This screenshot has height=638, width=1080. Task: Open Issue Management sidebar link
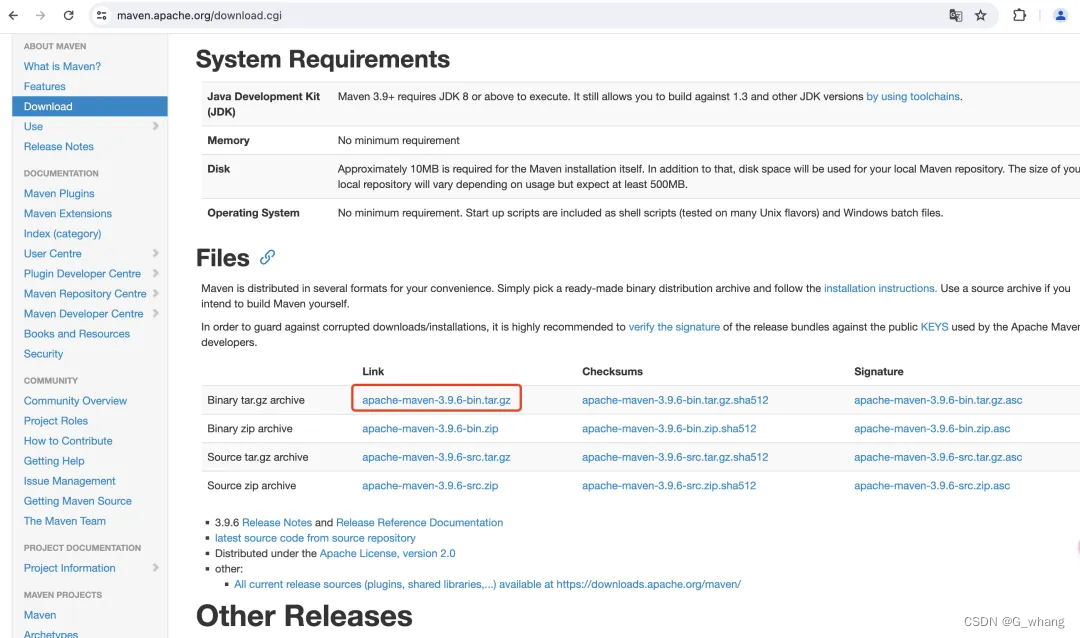coord(70,480)
